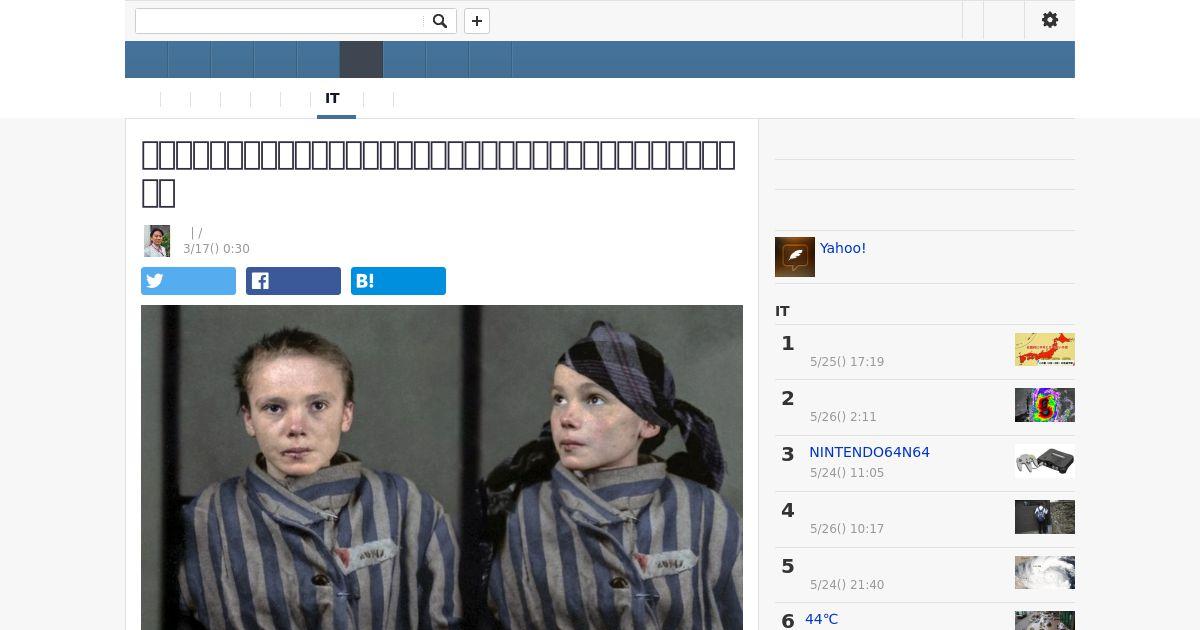The width and height of the screenshot is (1200, 630).
Task: Open the rank 4 article thumbnail
Action: point(1045,517)
